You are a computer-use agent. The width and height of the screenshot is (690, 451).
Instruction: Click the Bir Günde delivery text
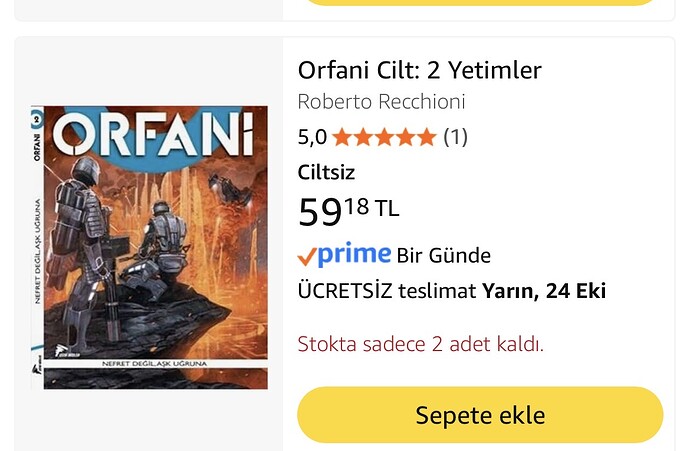click(x=444, y=256)
